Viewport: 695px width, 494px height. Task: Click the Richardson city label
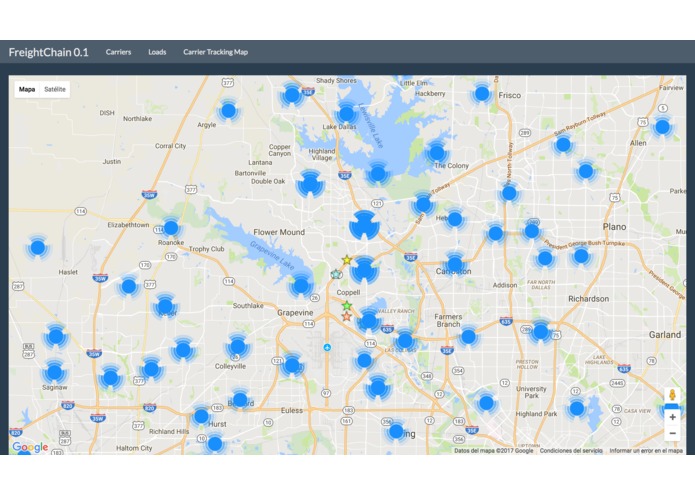coord(588,299)
